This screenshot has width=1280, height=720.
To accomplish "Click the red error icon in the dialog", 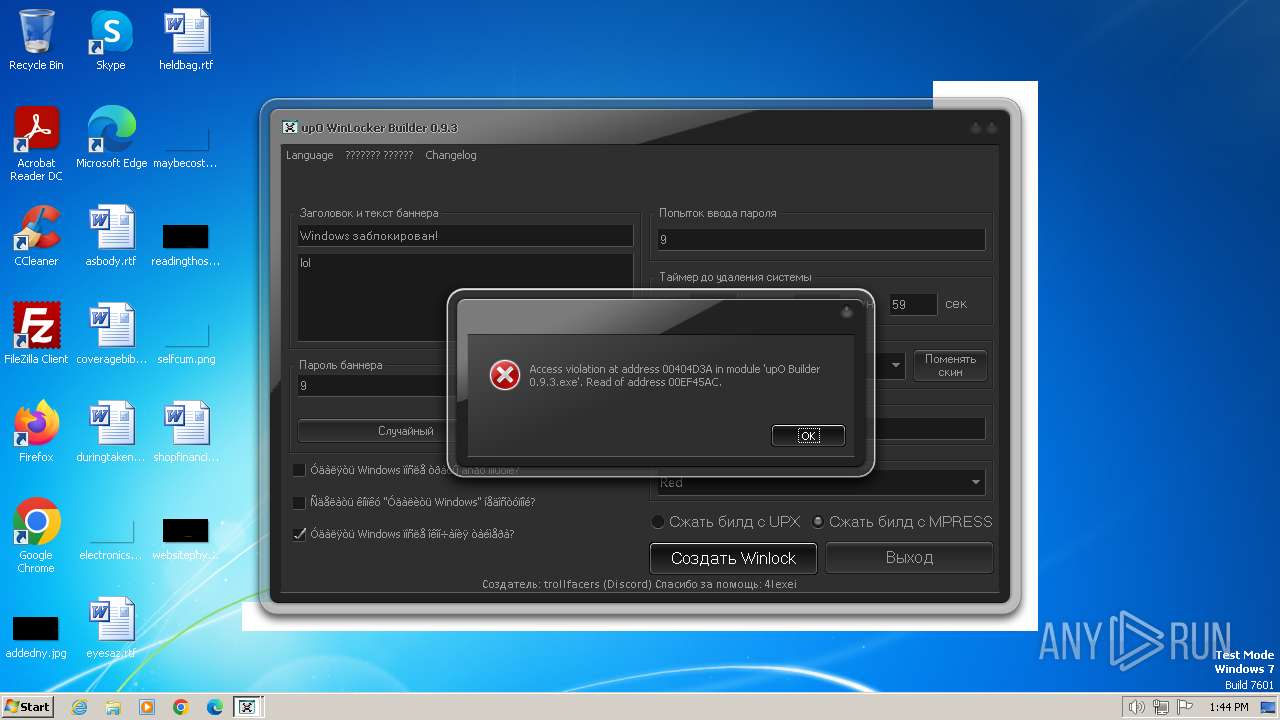I will (504, 375).
